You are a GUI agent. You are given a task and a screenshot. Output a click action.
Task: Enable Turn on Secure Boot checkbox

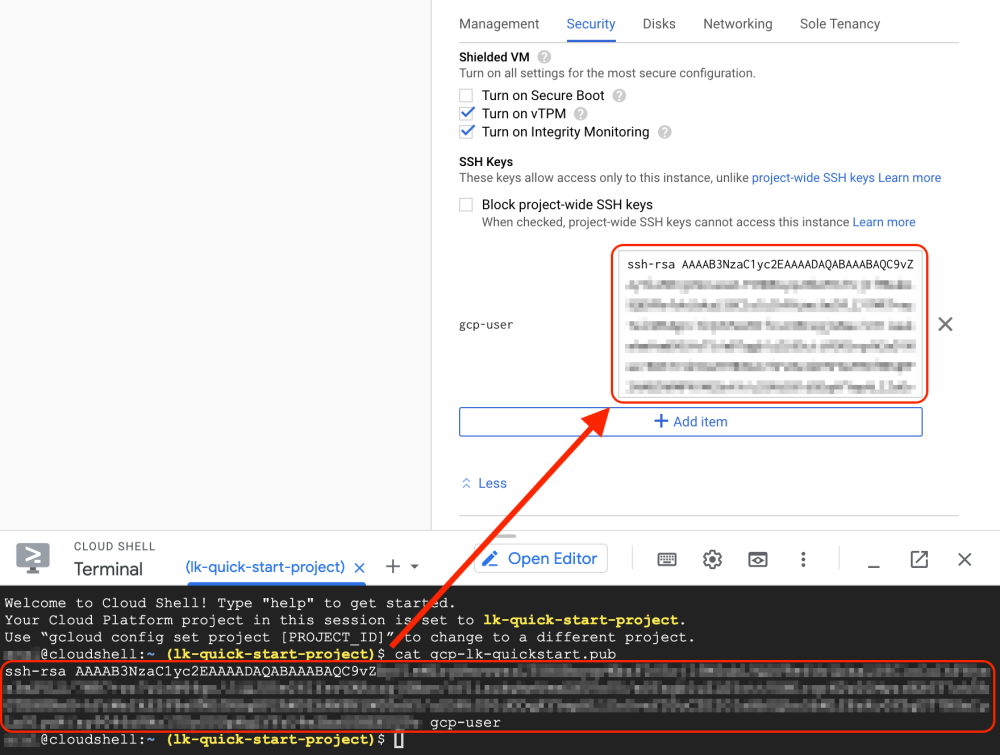pos(466,96)
